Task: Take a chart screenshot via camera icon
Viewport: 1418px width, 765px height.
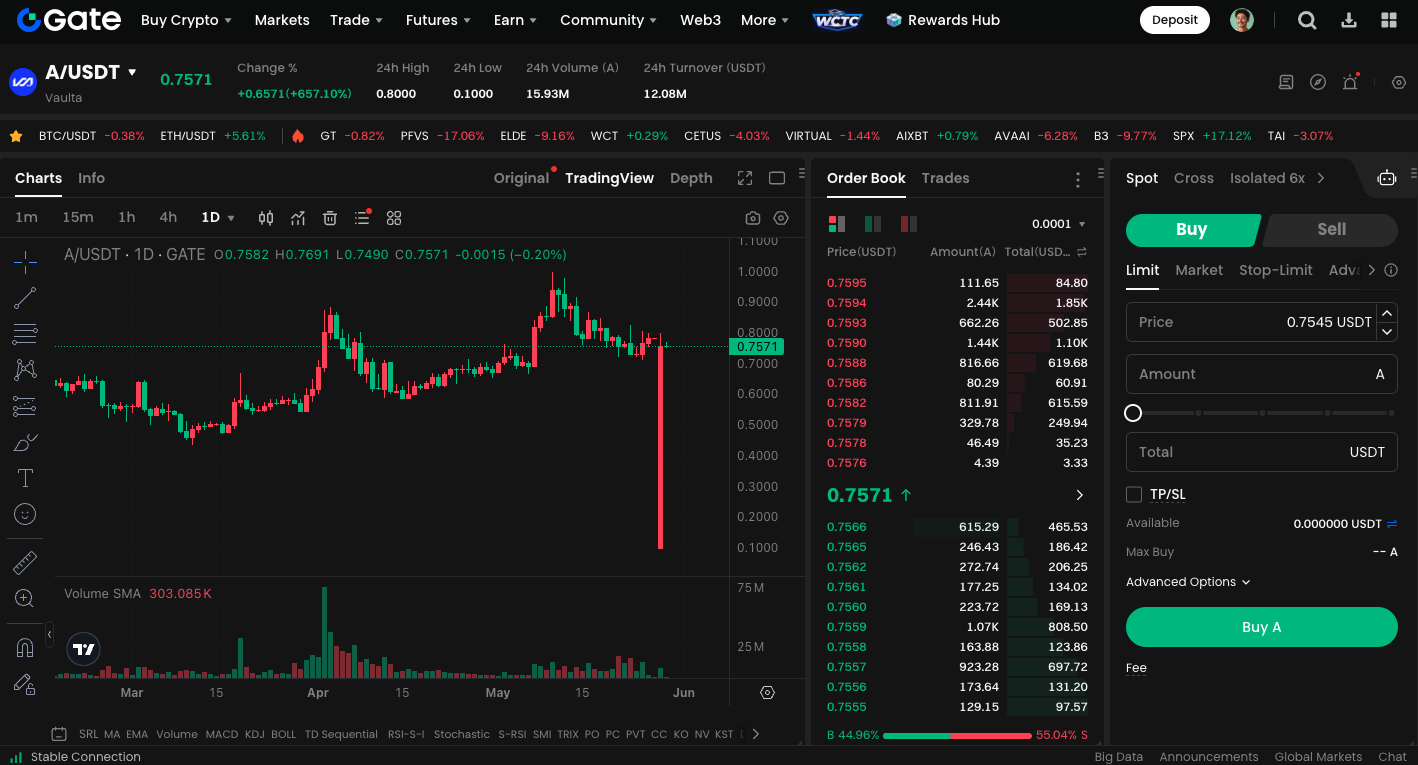Action: [752, 217]
